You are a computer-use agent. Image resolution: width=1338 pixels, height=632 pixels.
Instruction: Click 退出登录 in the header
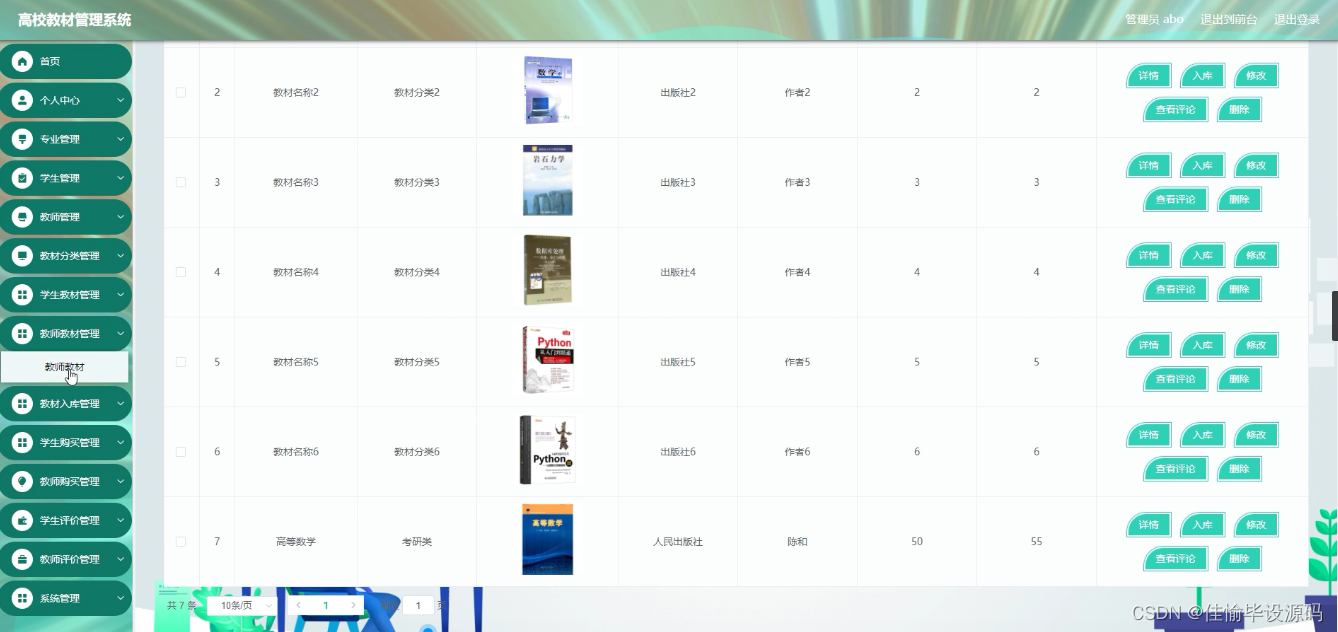[1296, 20]
